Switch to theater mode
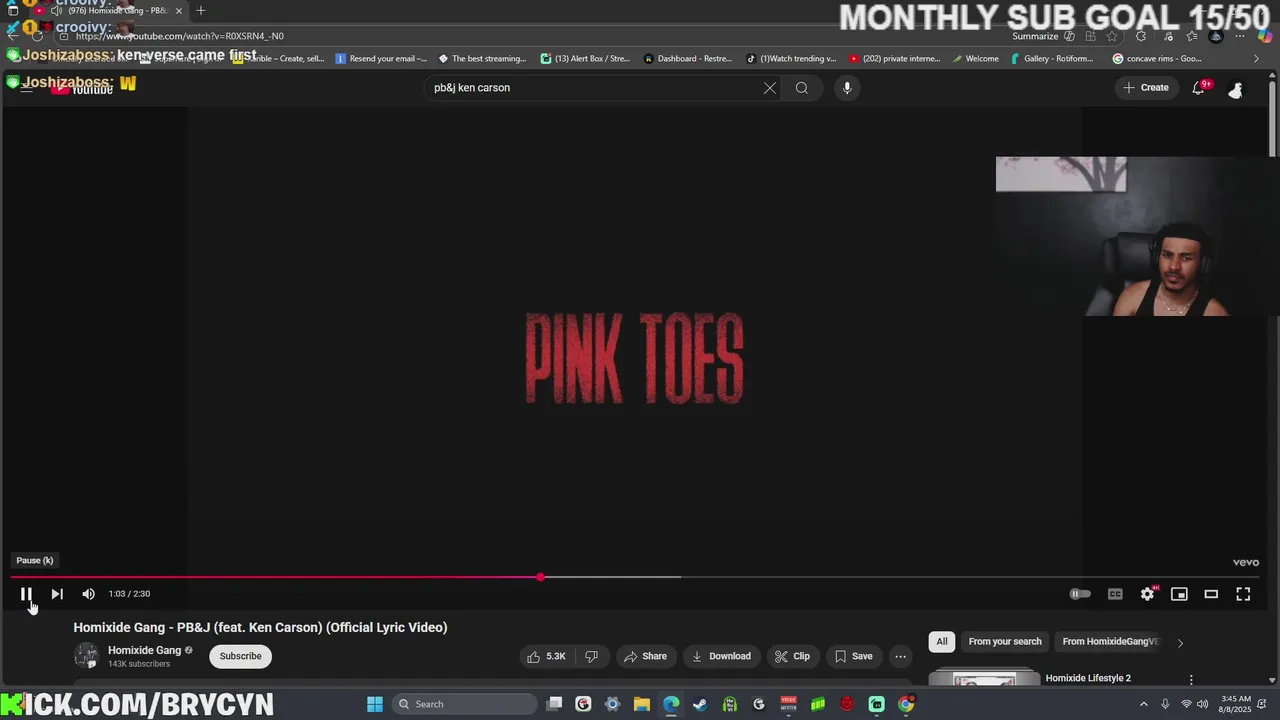Screen dimensions: 1280x720 click(1211, 594)
